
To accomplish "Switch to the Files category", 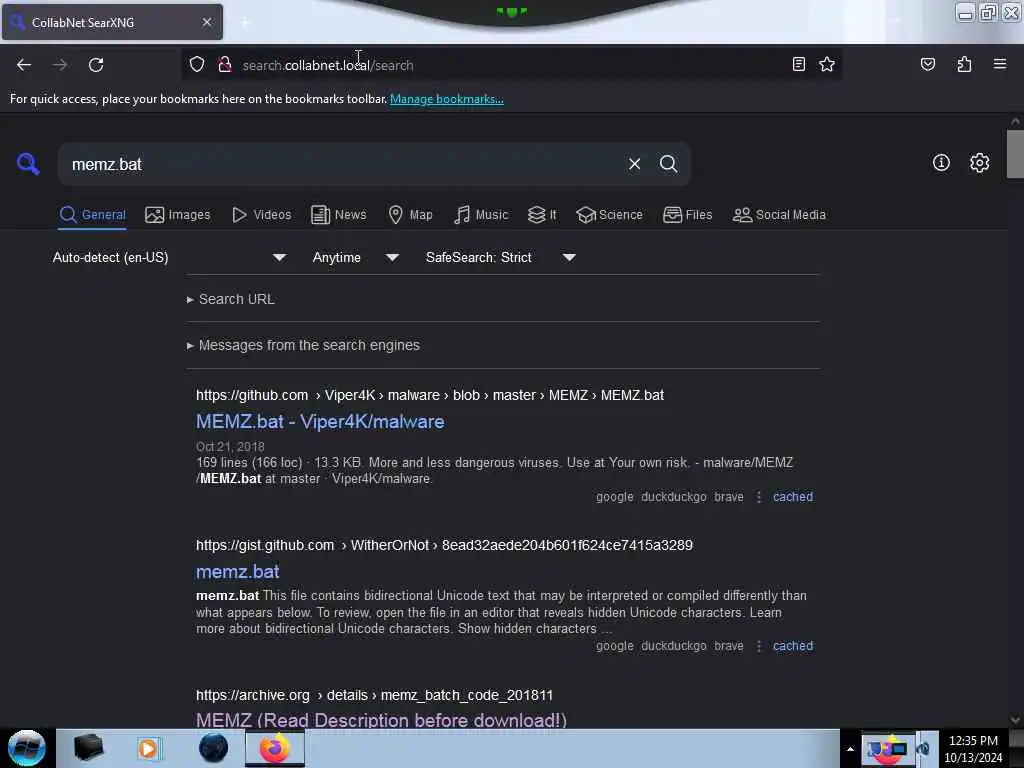I will [687, 215].
